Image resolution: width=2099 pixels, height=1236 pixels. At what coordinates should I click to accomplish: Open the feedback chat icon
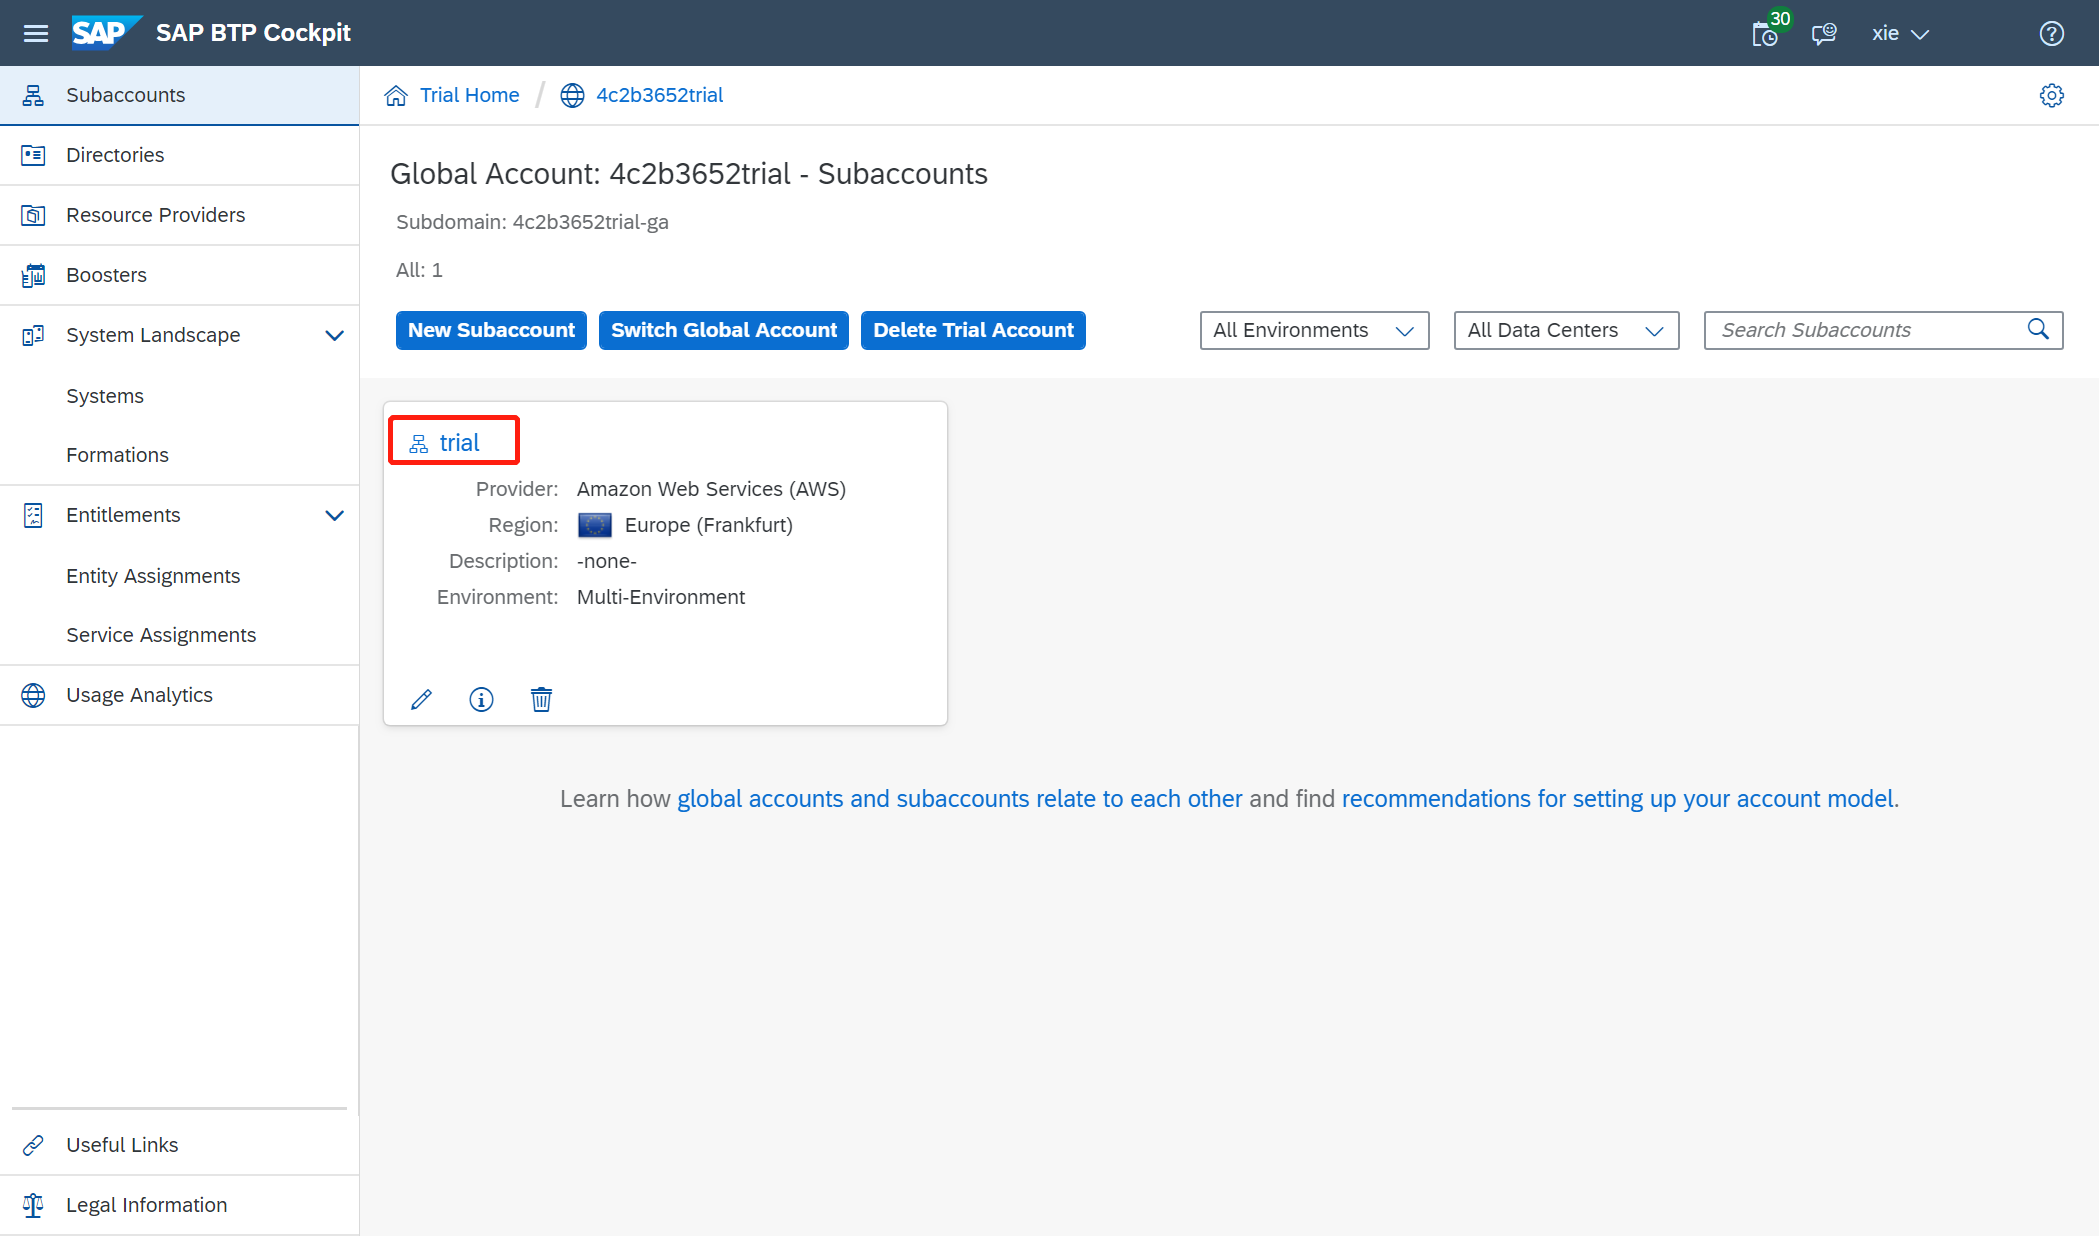click(x=1823, y=34)
